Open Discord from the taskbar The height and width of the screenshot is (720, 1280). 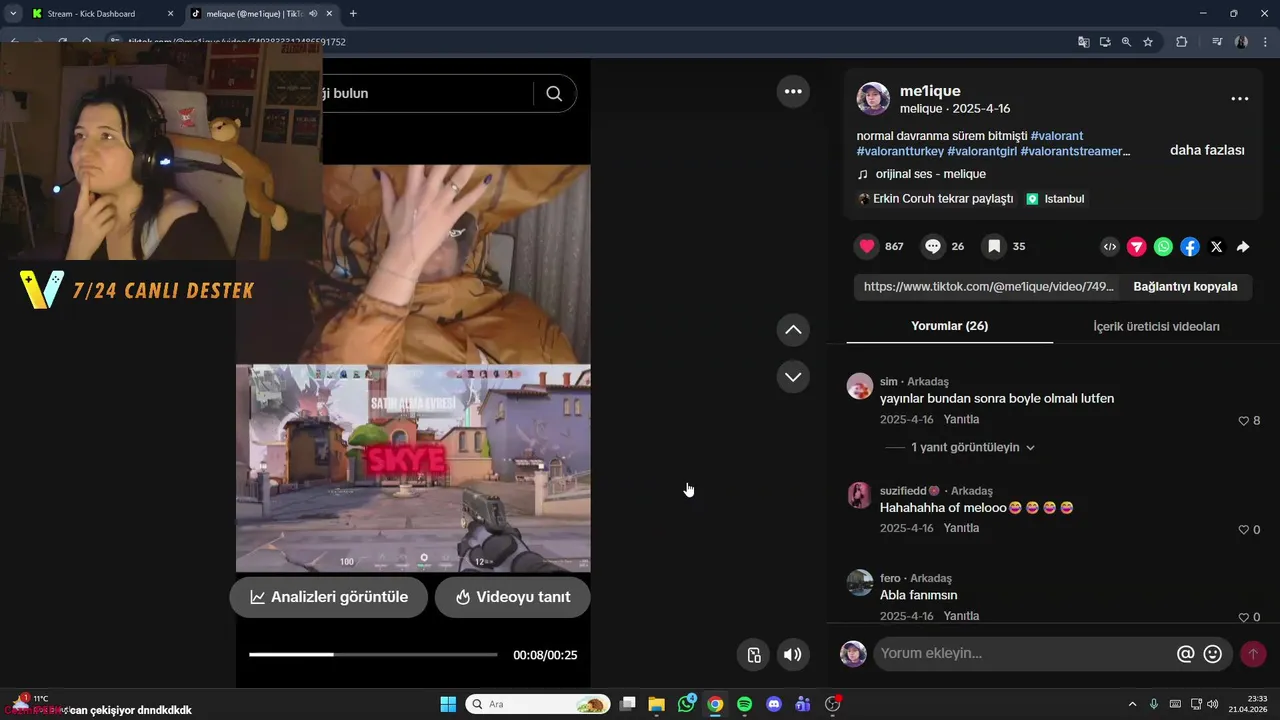pos(773,704)
